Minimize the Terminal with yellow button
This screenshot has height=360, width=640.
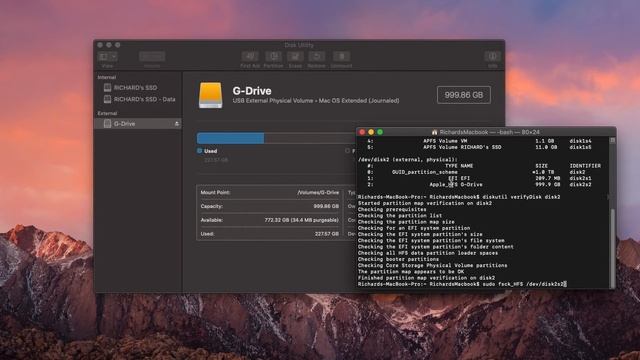[x=371, y=132]
